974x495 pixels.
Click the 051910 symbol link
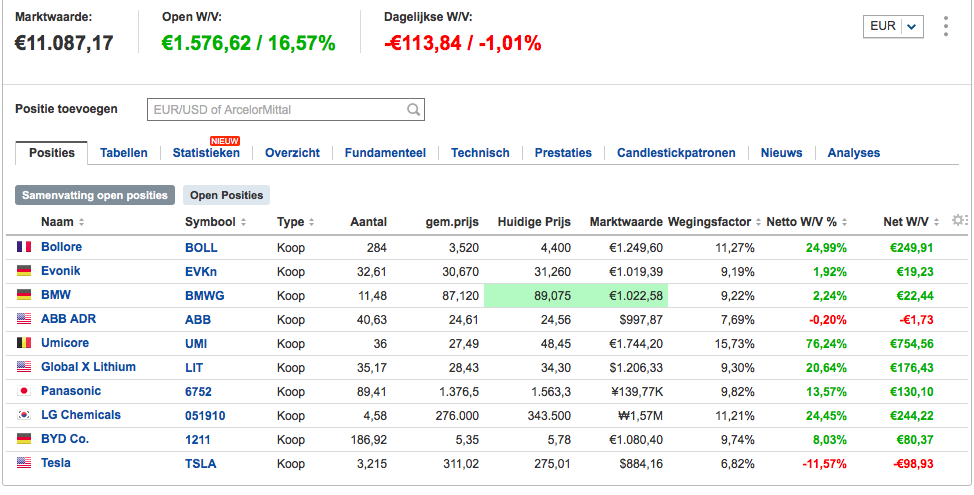click(205, 416)
